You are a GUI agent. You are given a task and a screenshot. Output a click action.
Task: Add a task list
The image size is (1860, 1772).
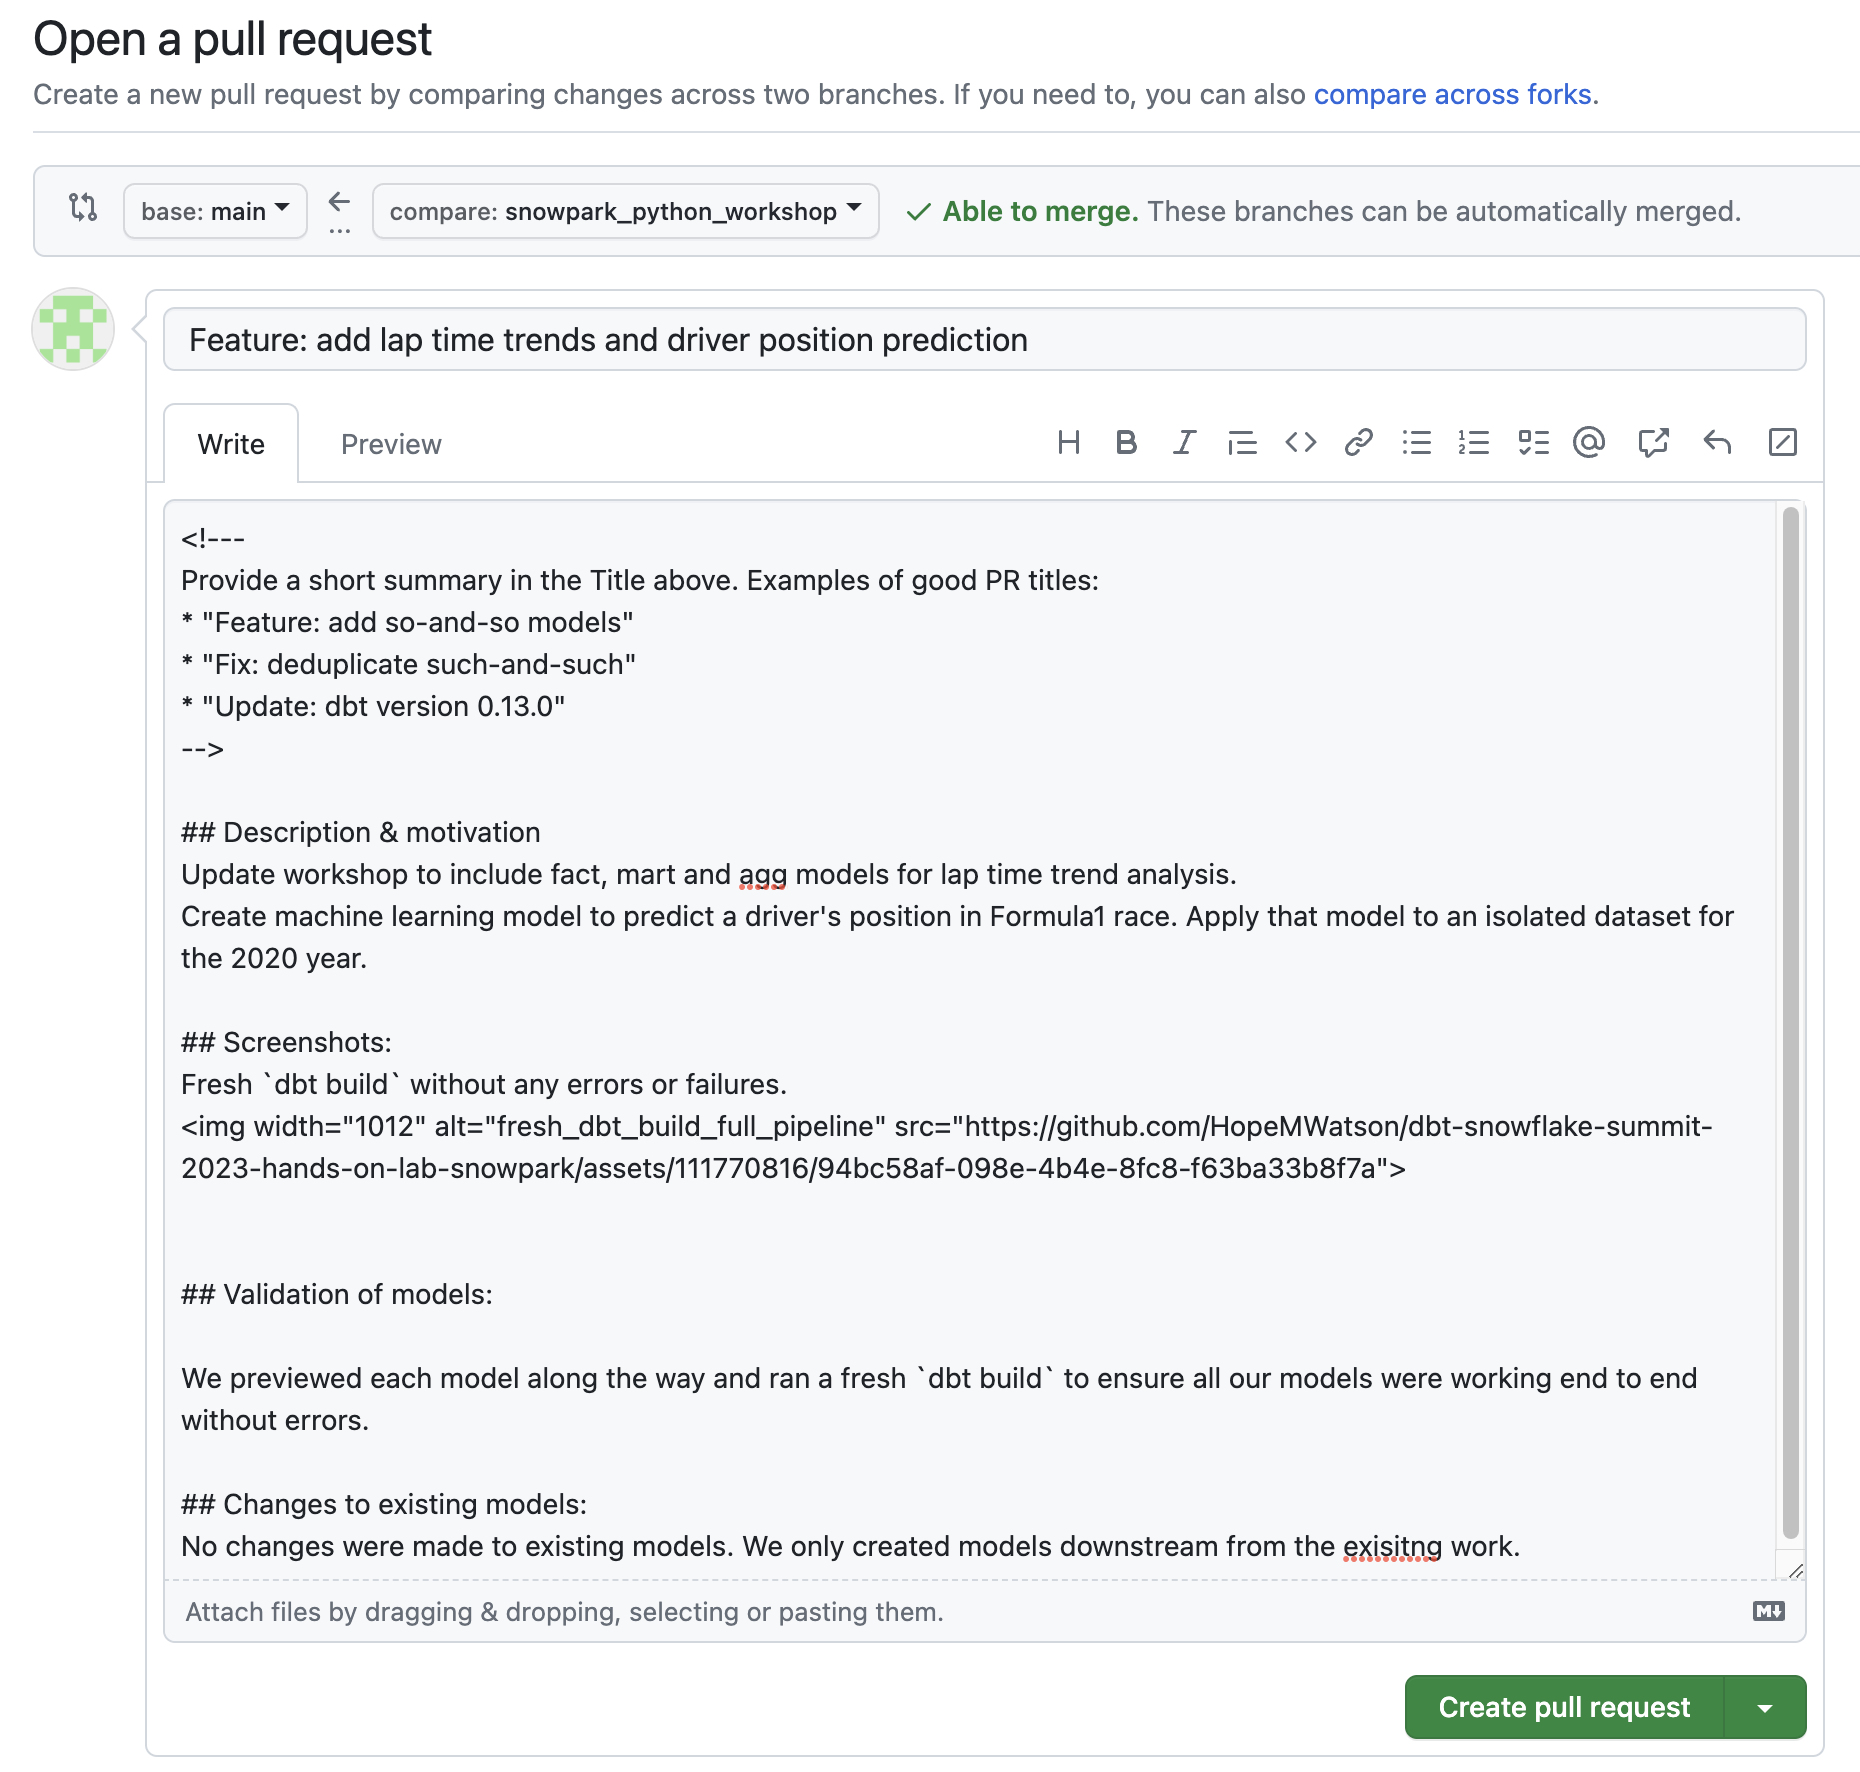click(1533, 443)
